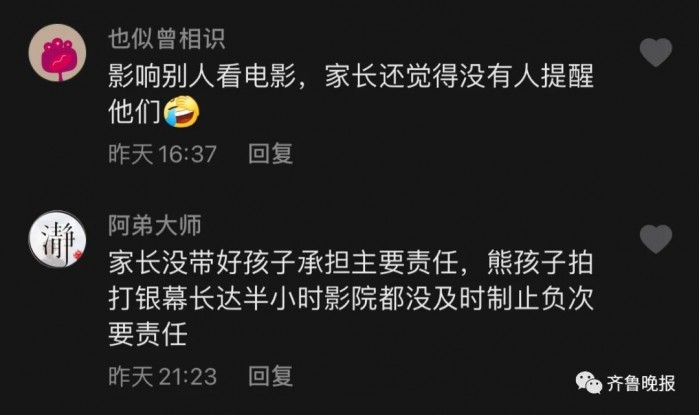
Task: Click the word 他们 before the emoji
Action: (135, 112)
